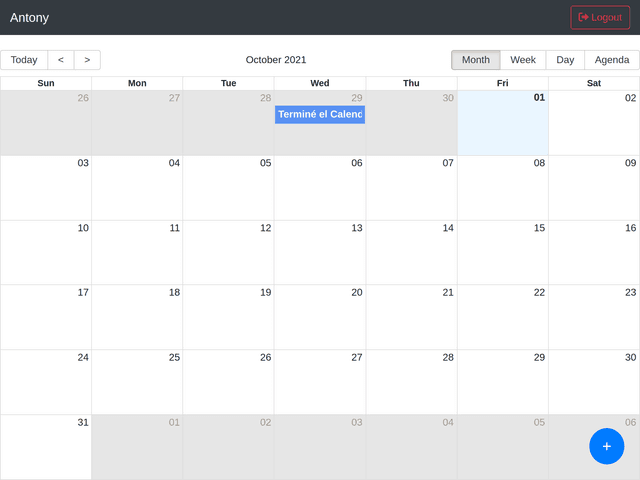The height and width of the screenshot is (480, 640).
Task: Click the Antony navbar name
Action: [x=29, y=18]
